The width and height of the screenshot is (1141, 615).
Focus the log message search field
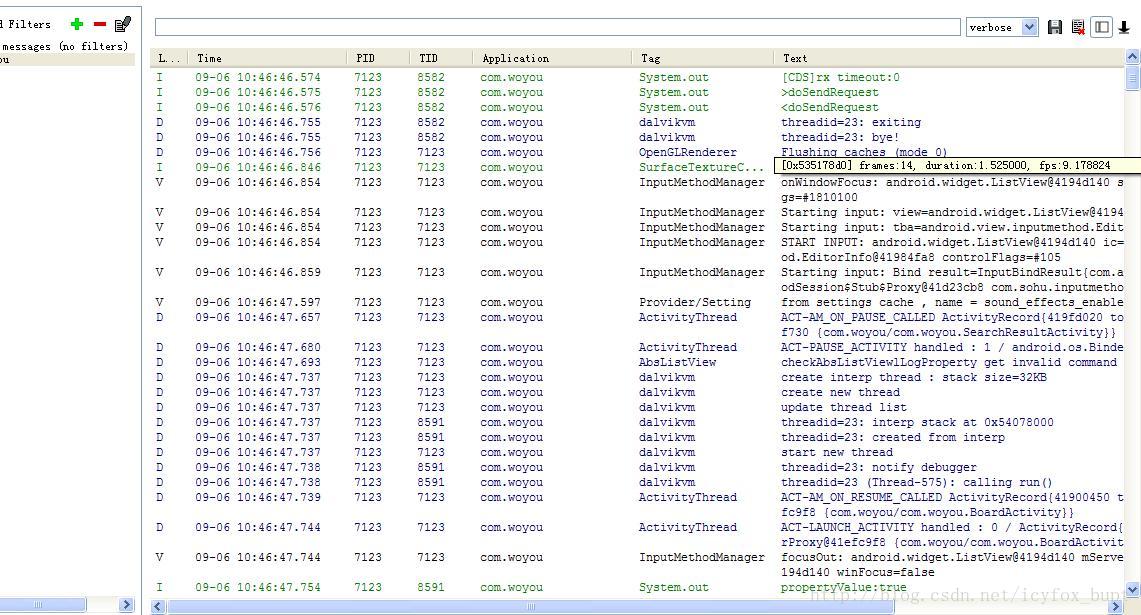tap(557, 27)
